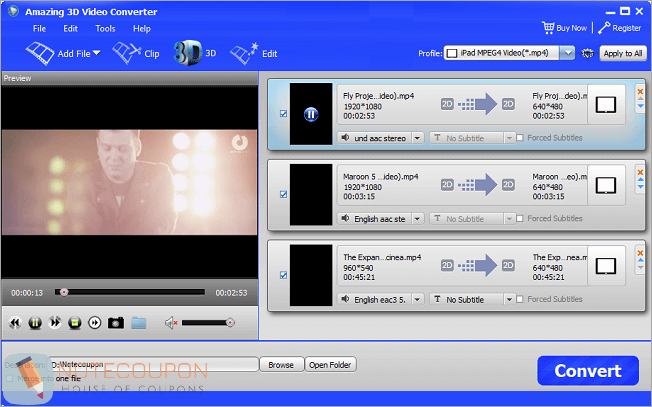Click the Convert button
Viewport: 652px width, 407px height.
588,370
